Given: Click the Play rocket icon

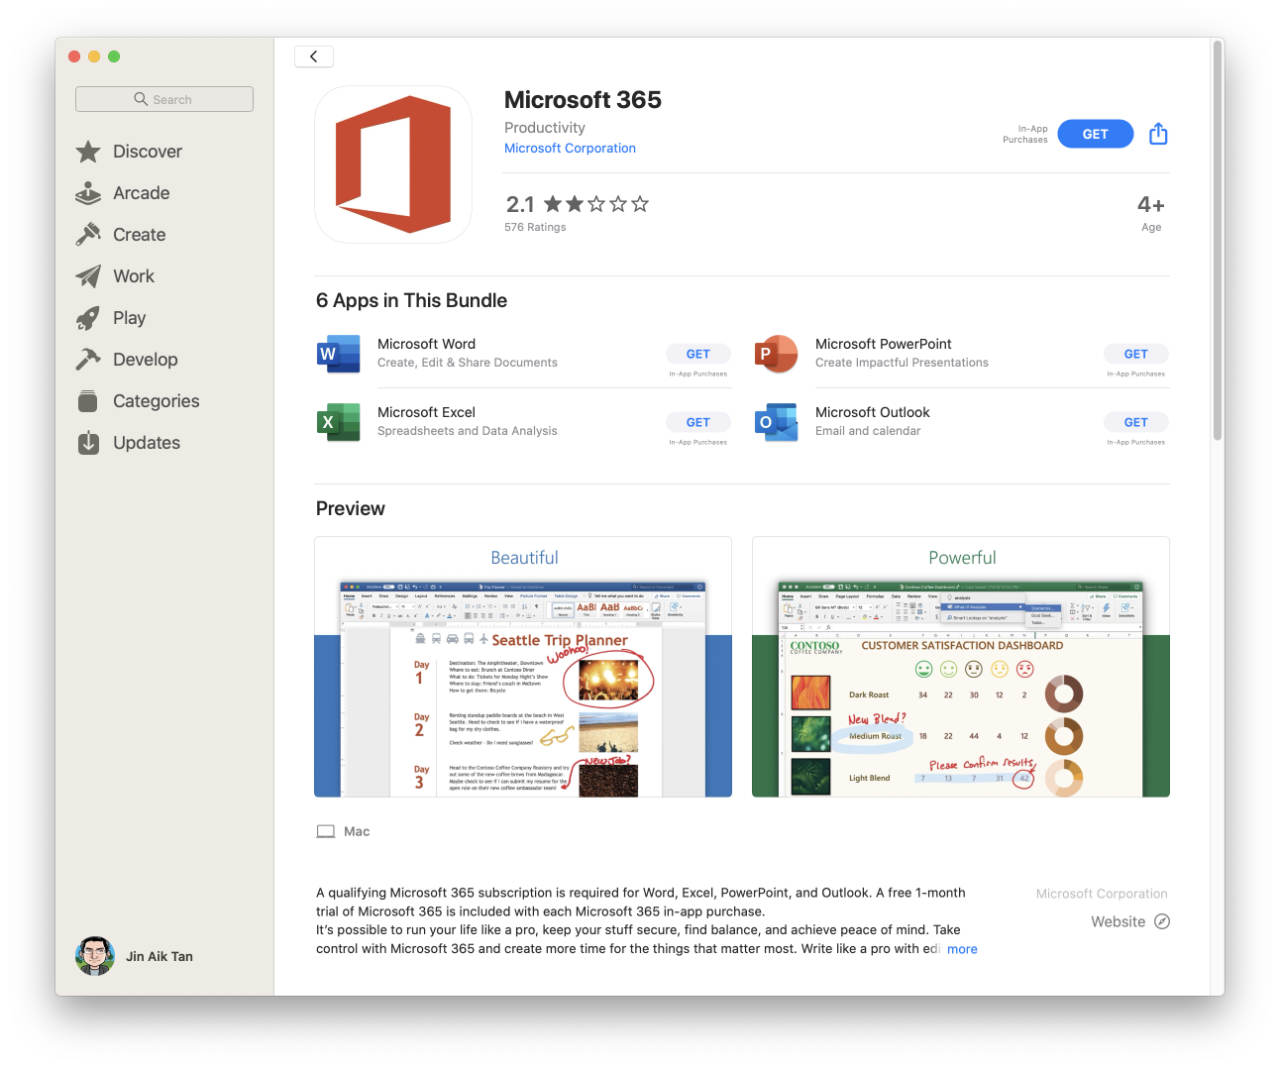Looking at the screenshot, I should pyautogui.click(x=88, y=318).
